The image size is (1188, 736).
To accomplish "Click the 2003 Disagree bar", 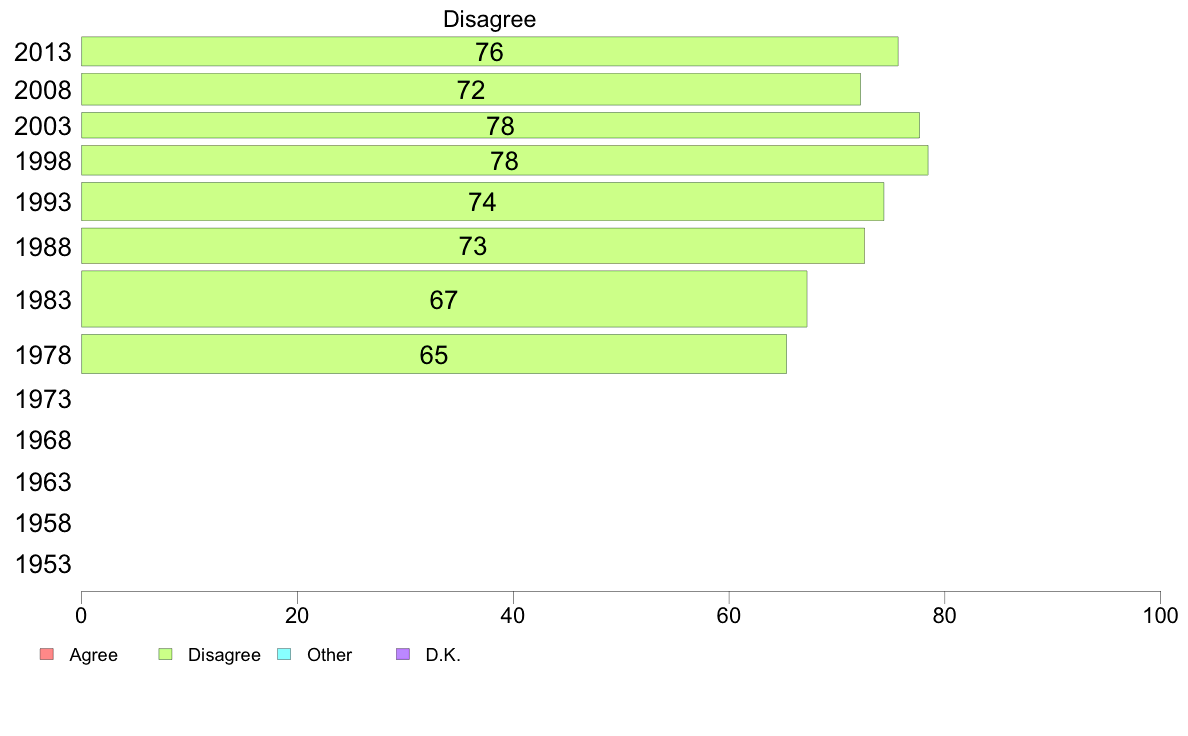I will (500, 126).
